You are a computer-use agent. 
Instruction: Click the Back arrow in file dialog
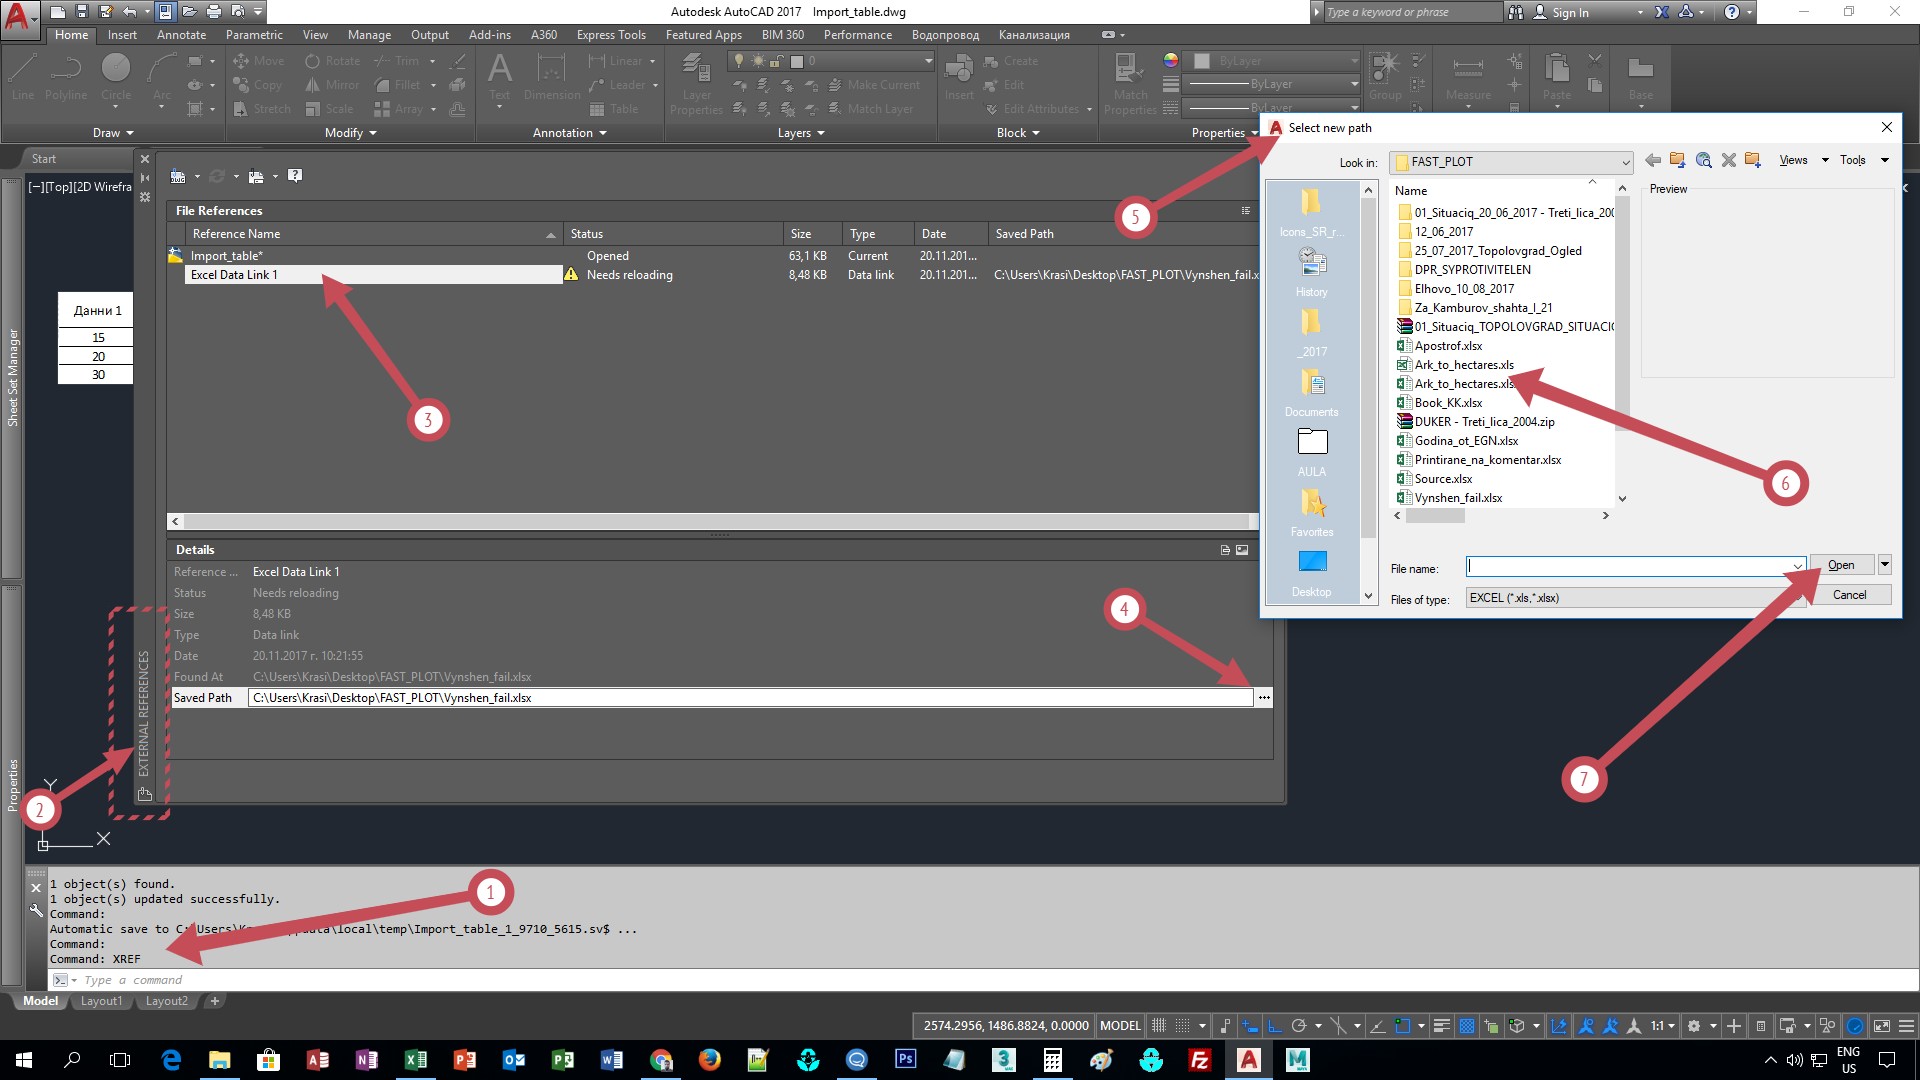tap(1653, 160)
